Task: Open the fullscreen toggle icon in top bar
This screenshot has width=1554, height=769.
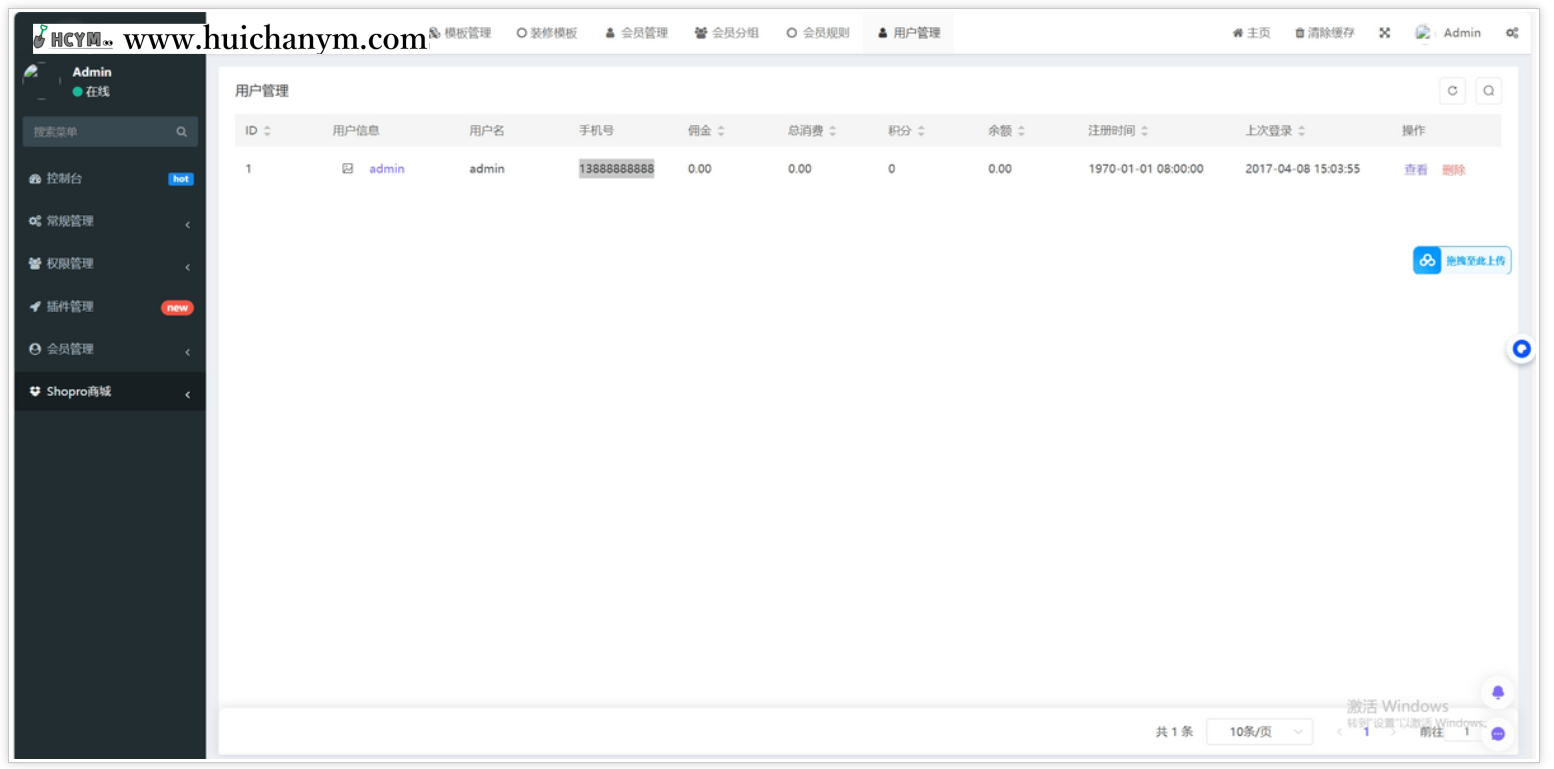Action: (x=1384, y=32)
